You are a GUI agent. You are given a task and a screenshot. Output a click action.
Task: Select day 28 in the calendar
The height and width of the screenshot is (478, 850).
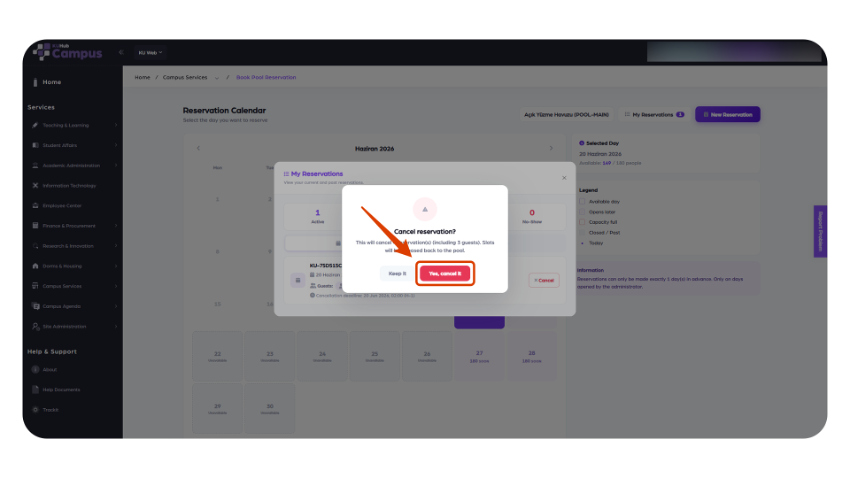[532, 356]
